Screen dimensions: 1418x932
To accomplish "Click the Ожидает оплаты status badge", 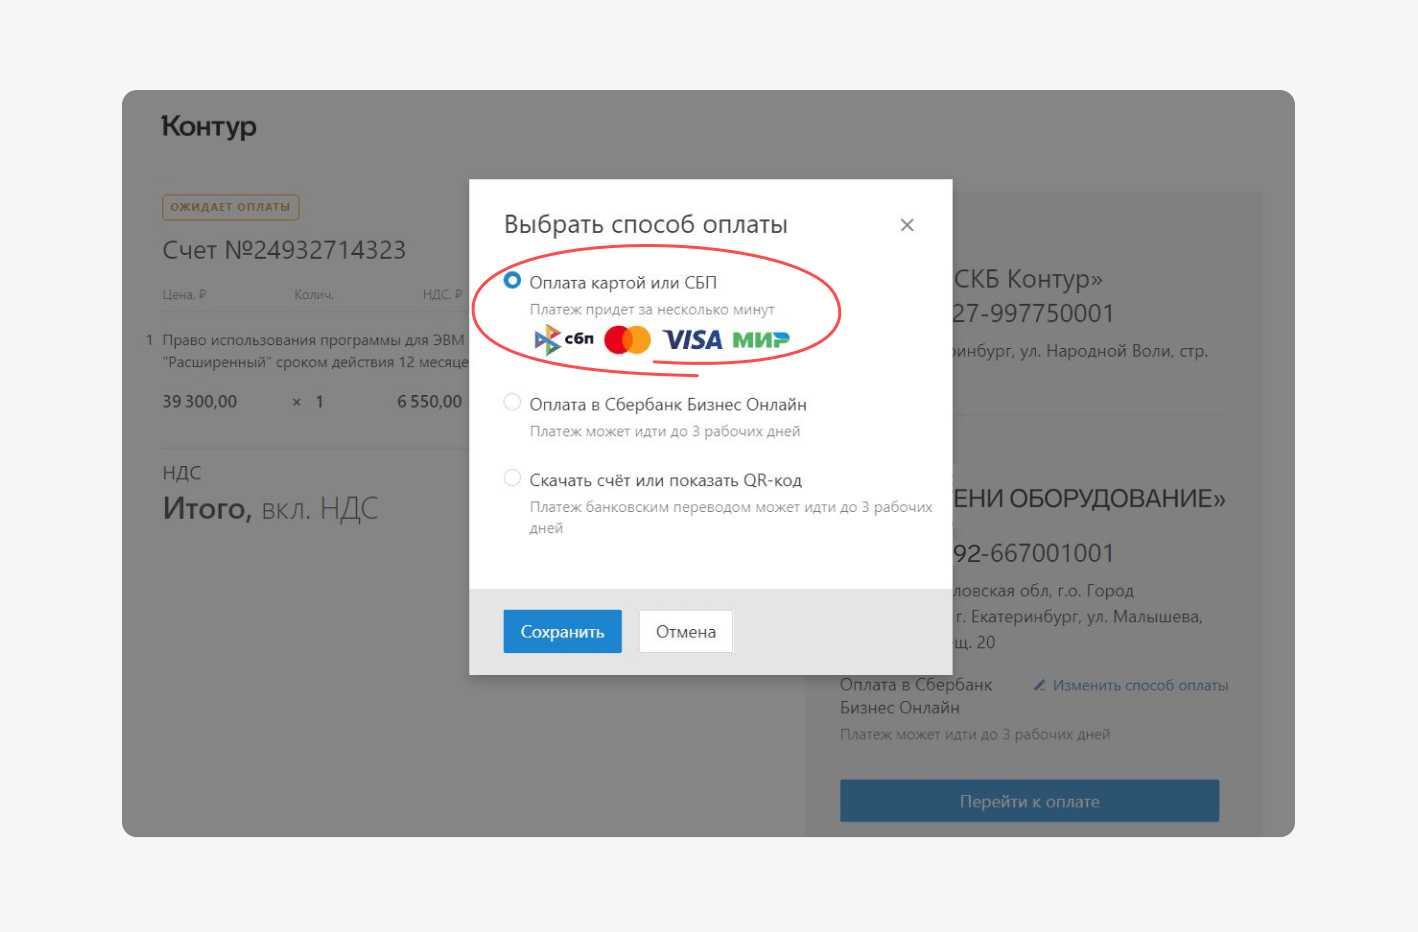I will [230, 207].
